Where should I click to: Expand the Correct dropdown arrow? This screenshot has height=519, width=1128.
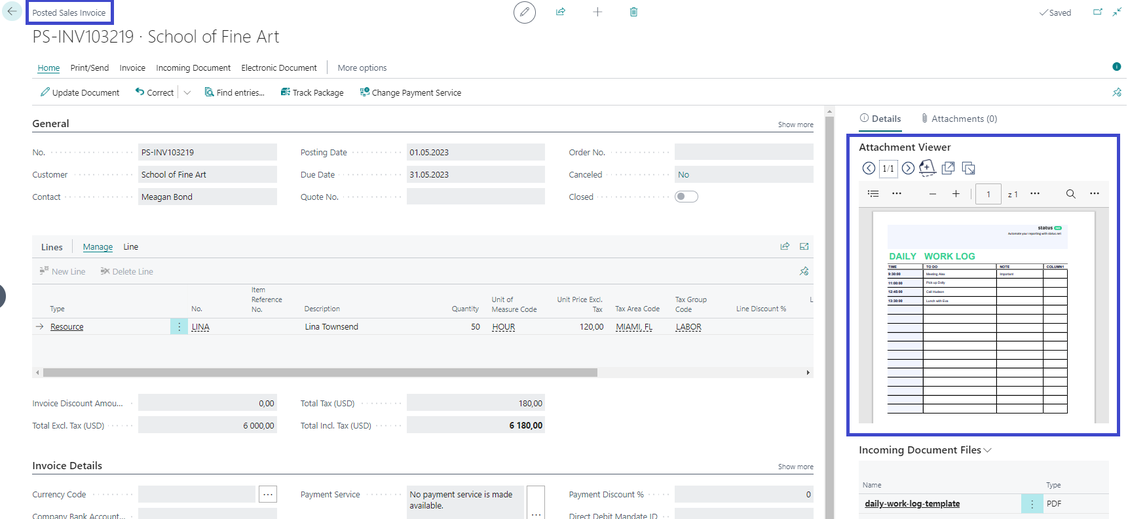[187, 93]
